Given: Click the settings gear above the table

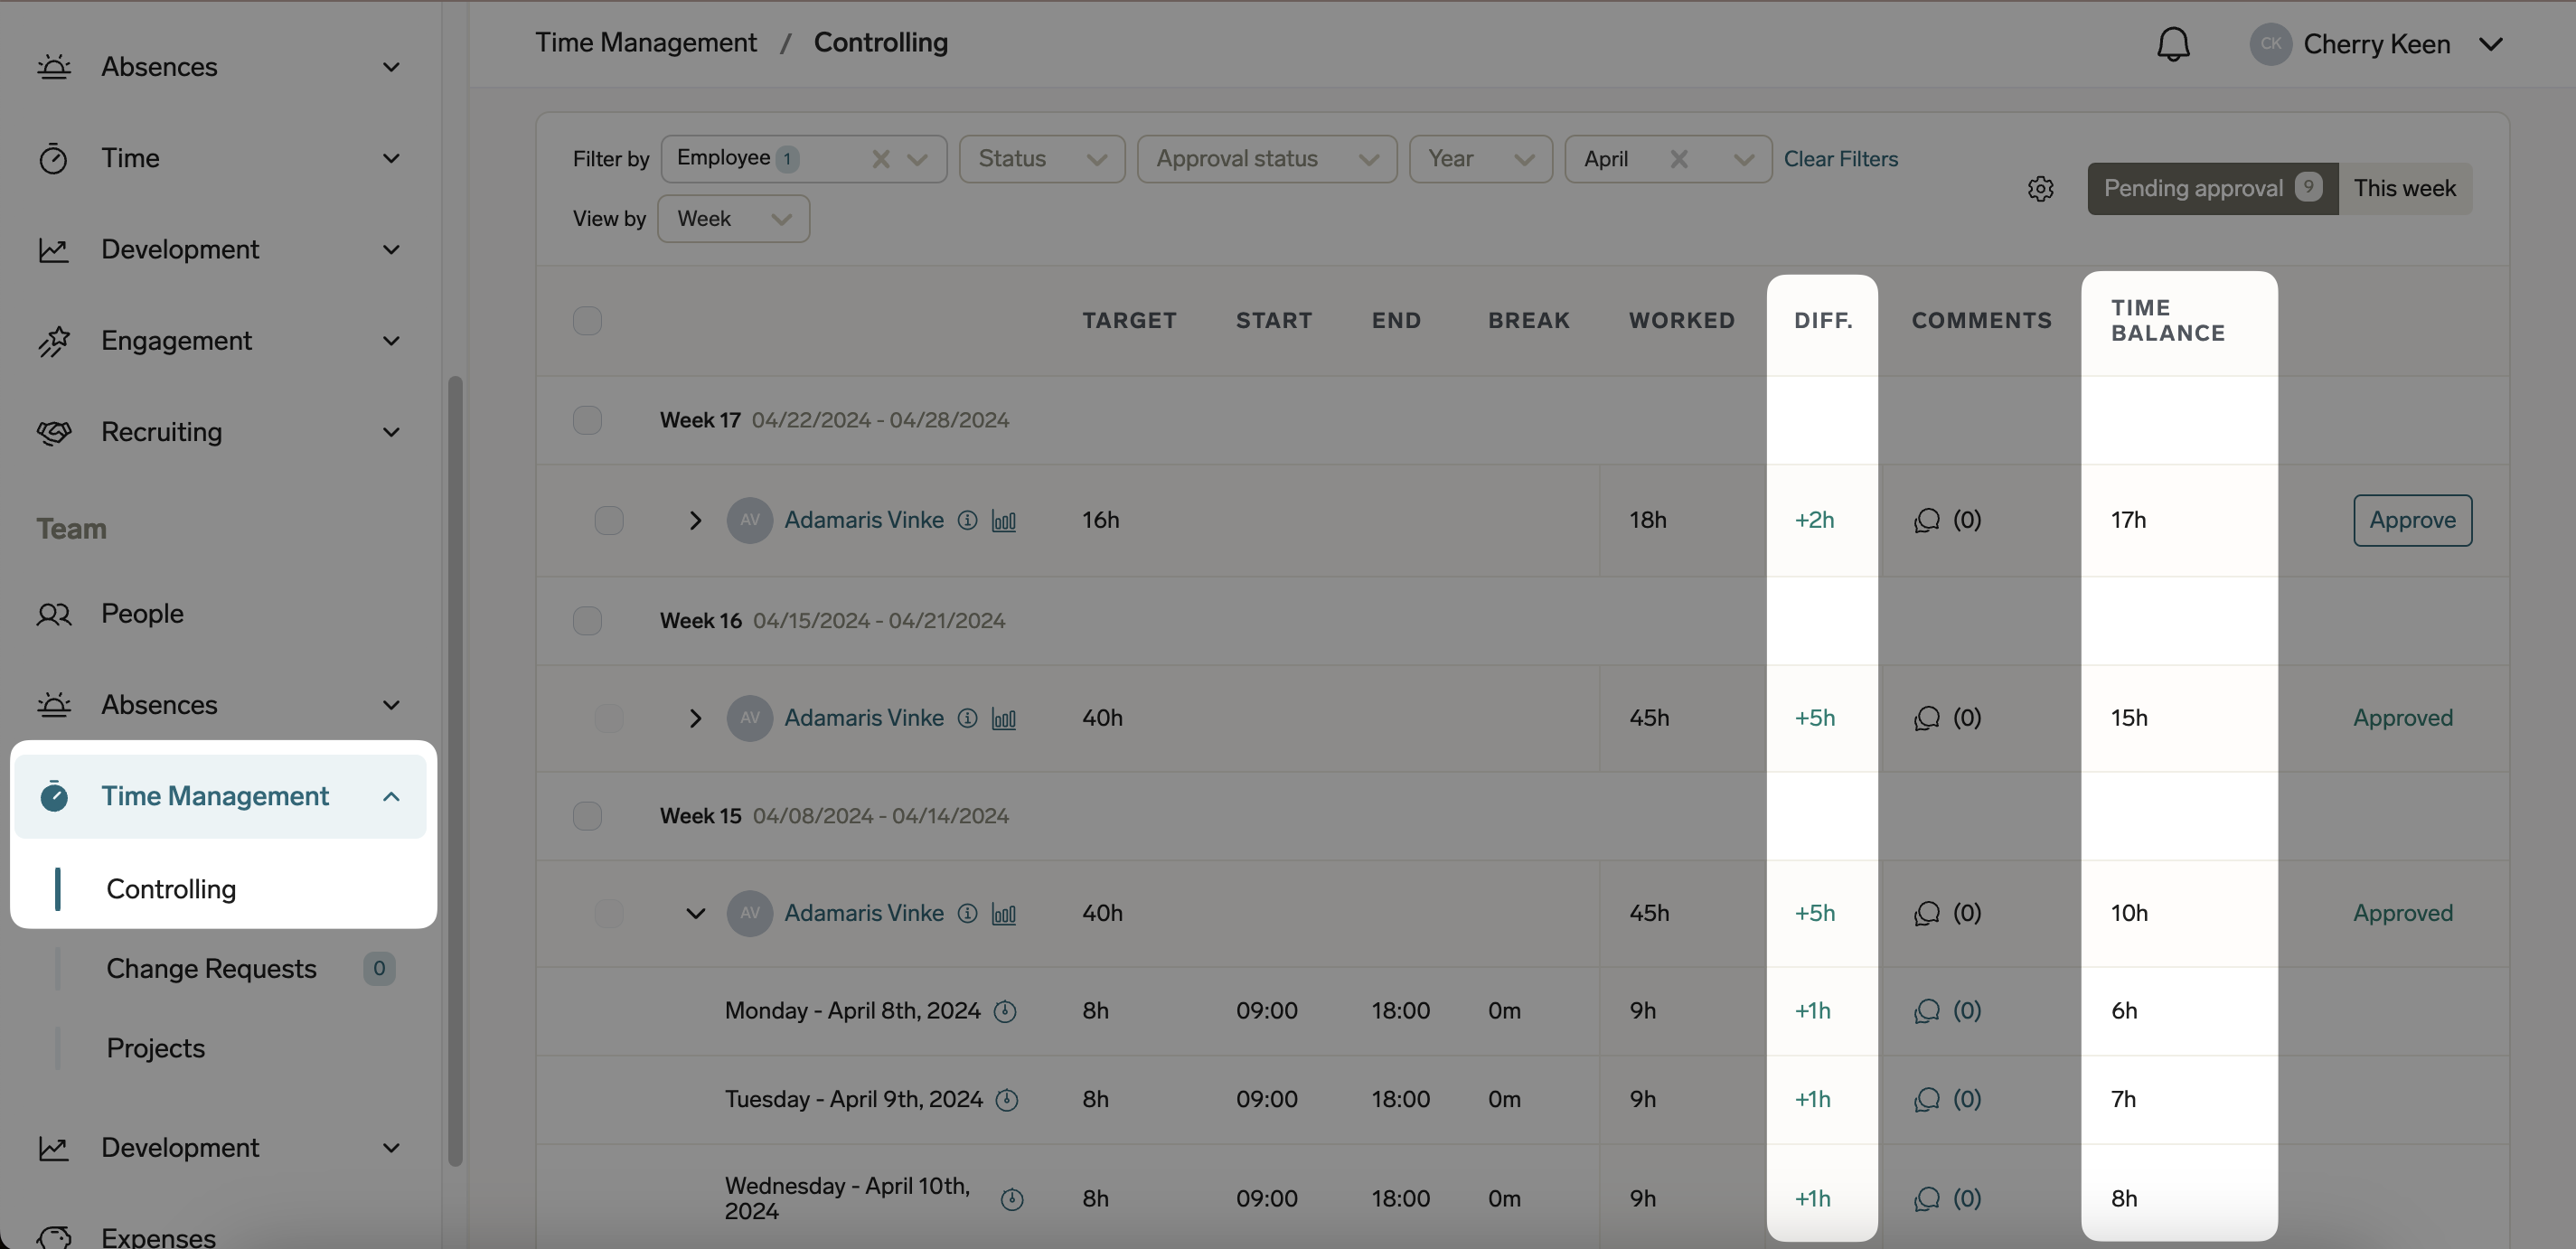Looking at the screenshot, I should point(2041,189).
